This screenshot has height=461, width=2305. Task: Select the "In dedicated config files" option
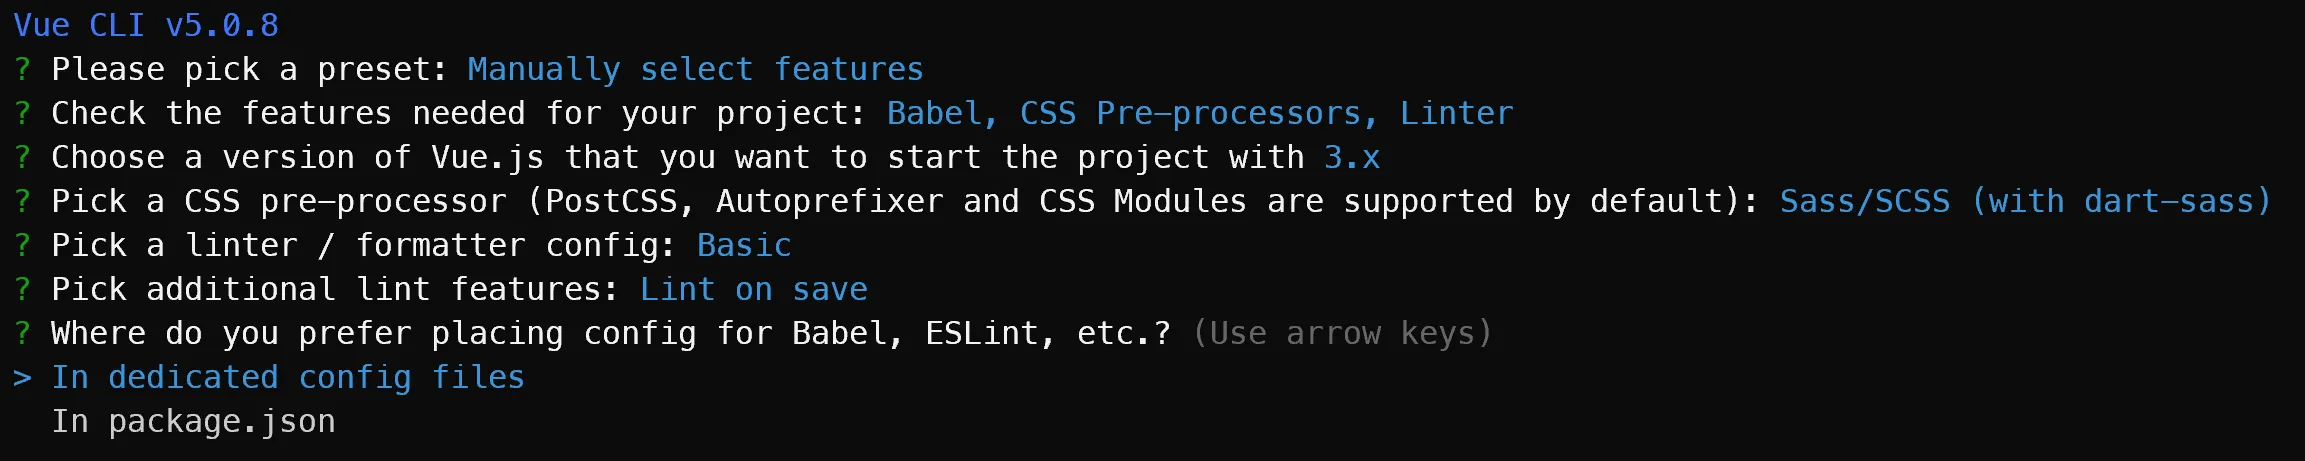point(288,378)
